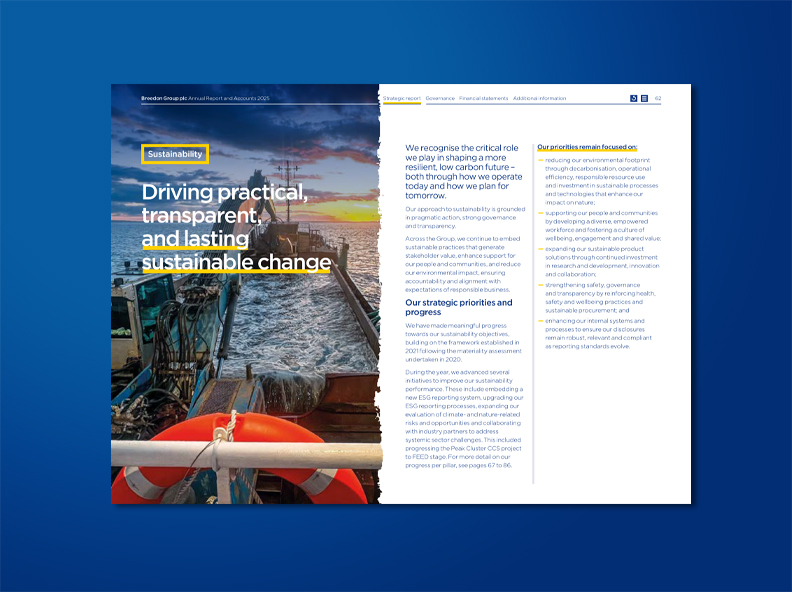Switch to the Governance tab
The height and width of the screenshot is (592, 792).
pos(439,99)
